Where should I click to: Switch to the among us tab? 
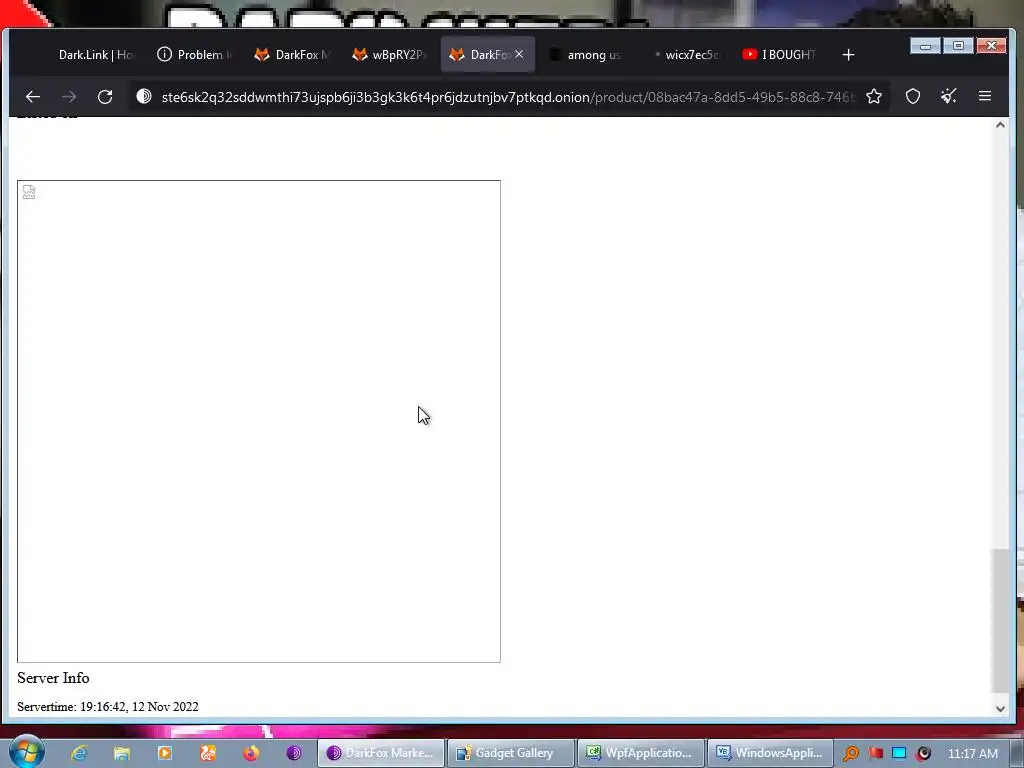[x=585, y=55]
